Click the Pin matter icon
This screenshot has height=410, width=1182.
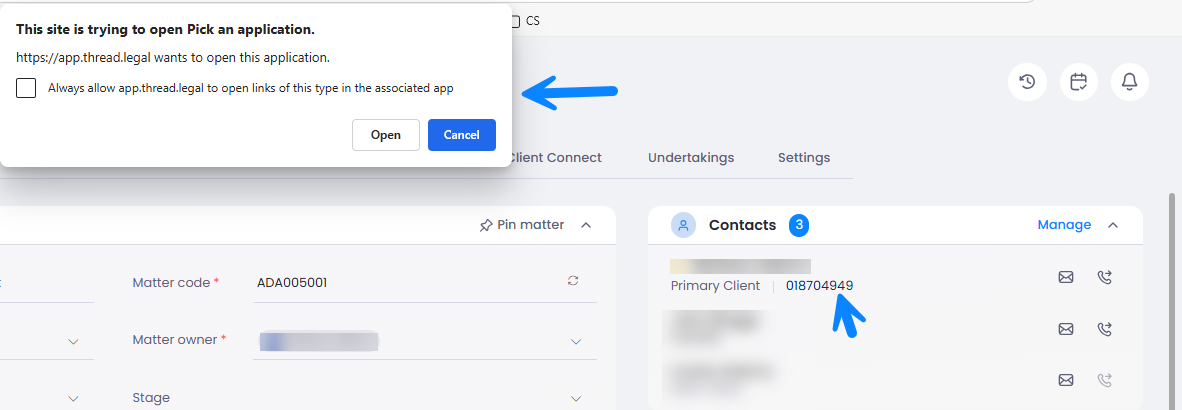pos(486,225)
